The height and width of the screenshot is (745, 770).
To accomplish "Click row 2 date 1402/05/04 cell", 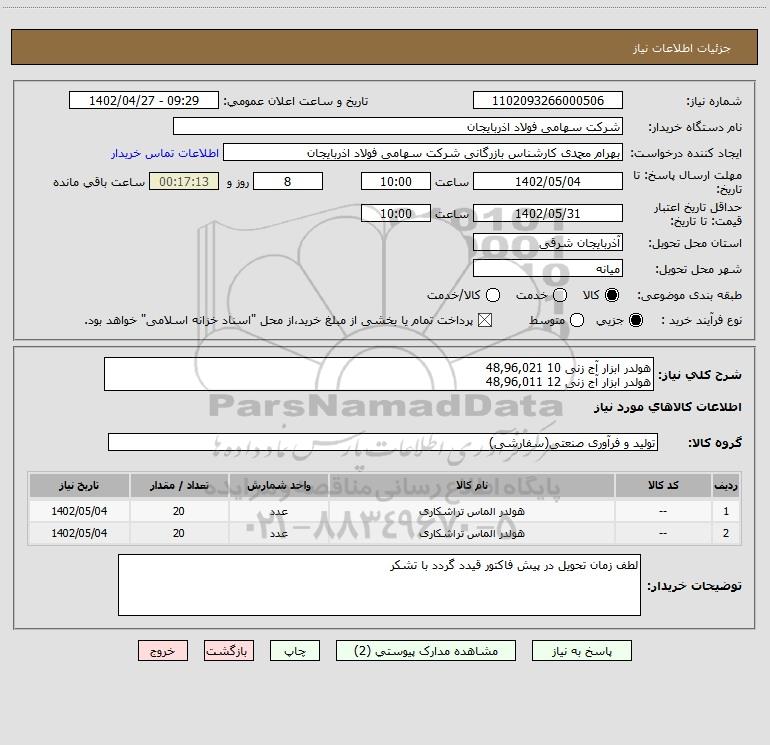I will (x=79, y=533).
